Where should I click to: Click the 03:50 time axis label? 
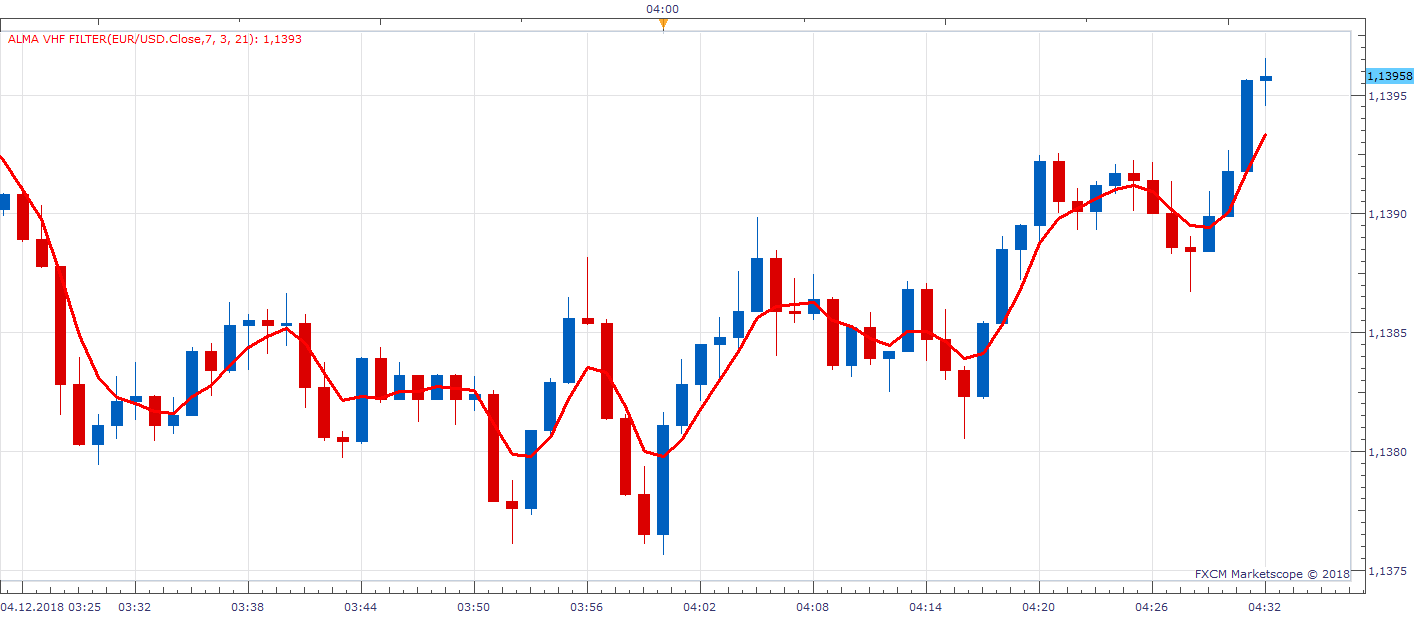(x=473, y=607)
